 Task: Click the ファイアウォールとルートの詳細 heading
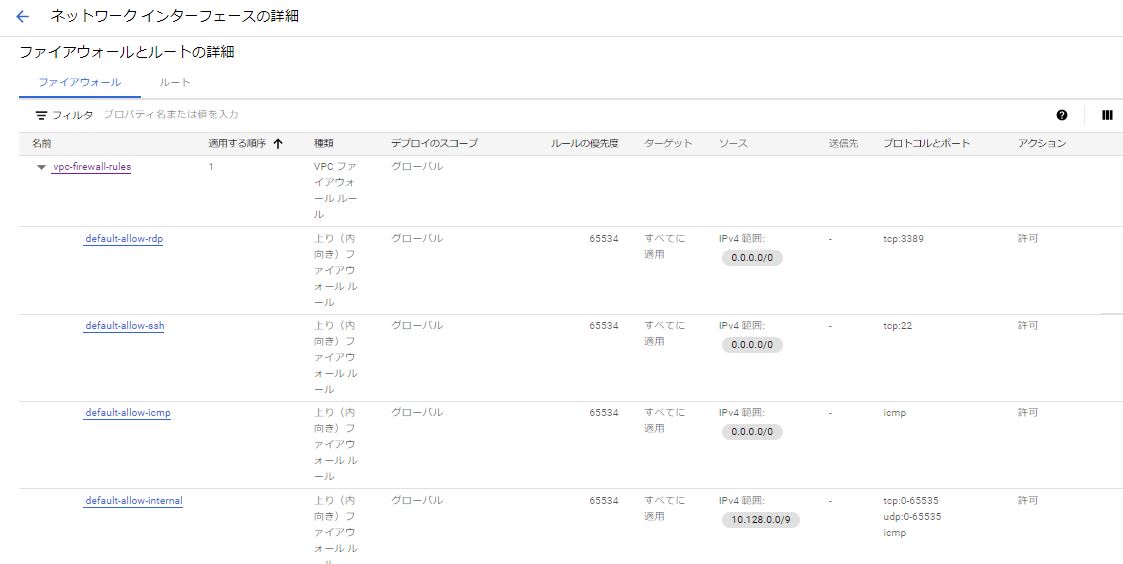pyautogui.click(x=127, y=52)
